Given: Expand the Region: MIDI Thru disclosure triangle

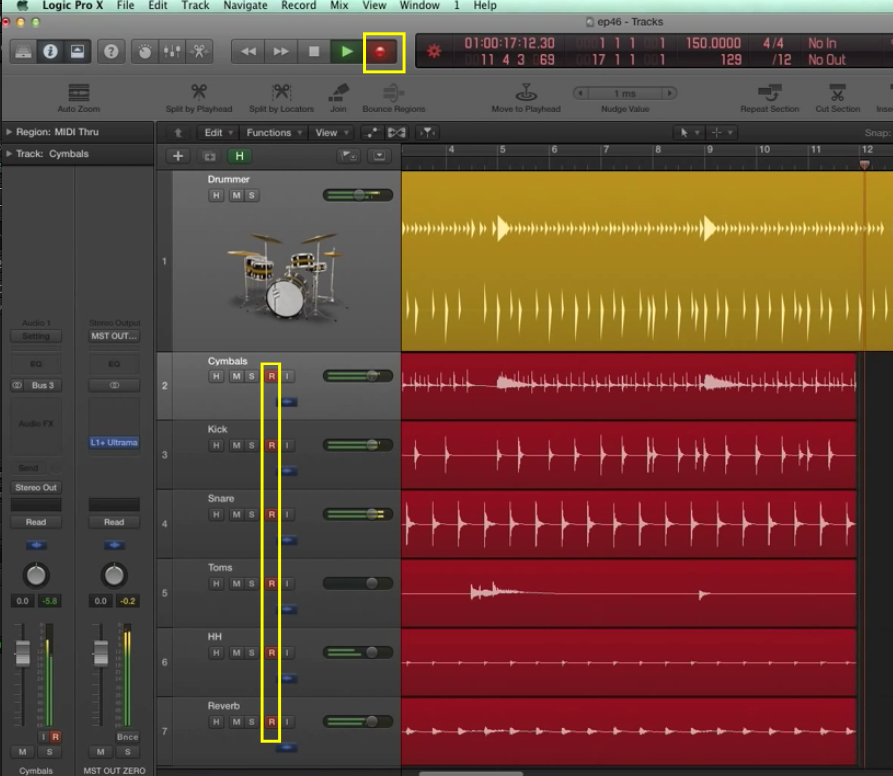Looking at the screenshot, I should (x=9, y=132).
